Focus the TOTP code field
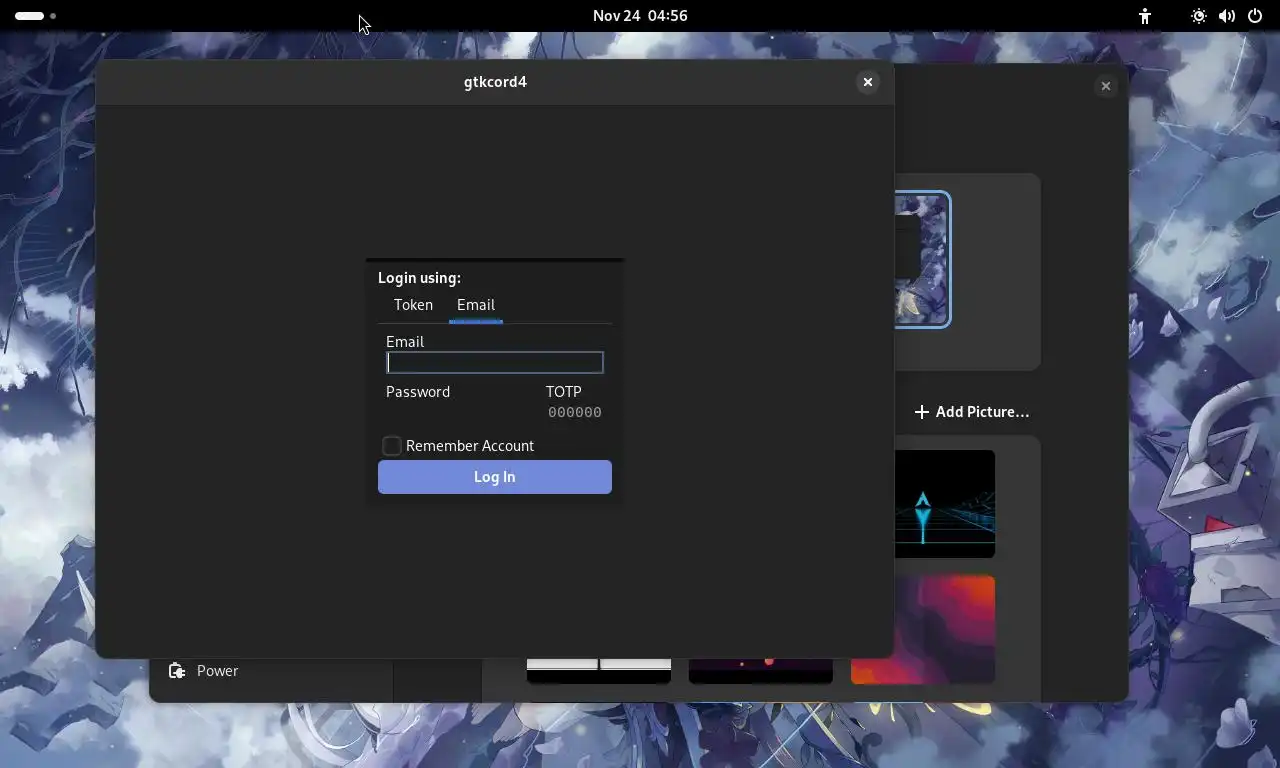This screenshot has width=1280, height=768. click(574, 412)
